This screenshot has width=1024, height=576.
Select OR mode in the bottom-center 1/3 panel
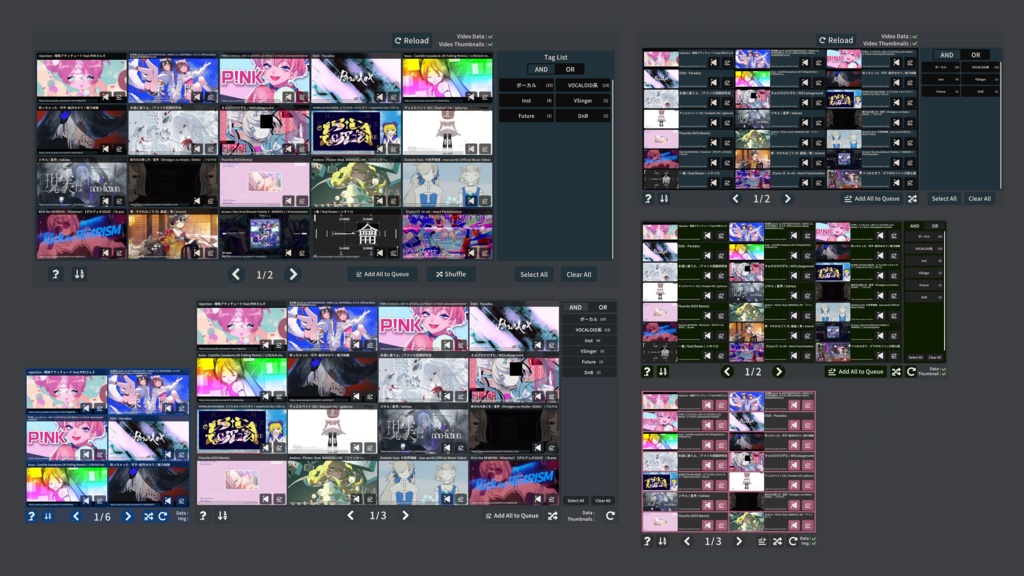click(x=603, y=307)
